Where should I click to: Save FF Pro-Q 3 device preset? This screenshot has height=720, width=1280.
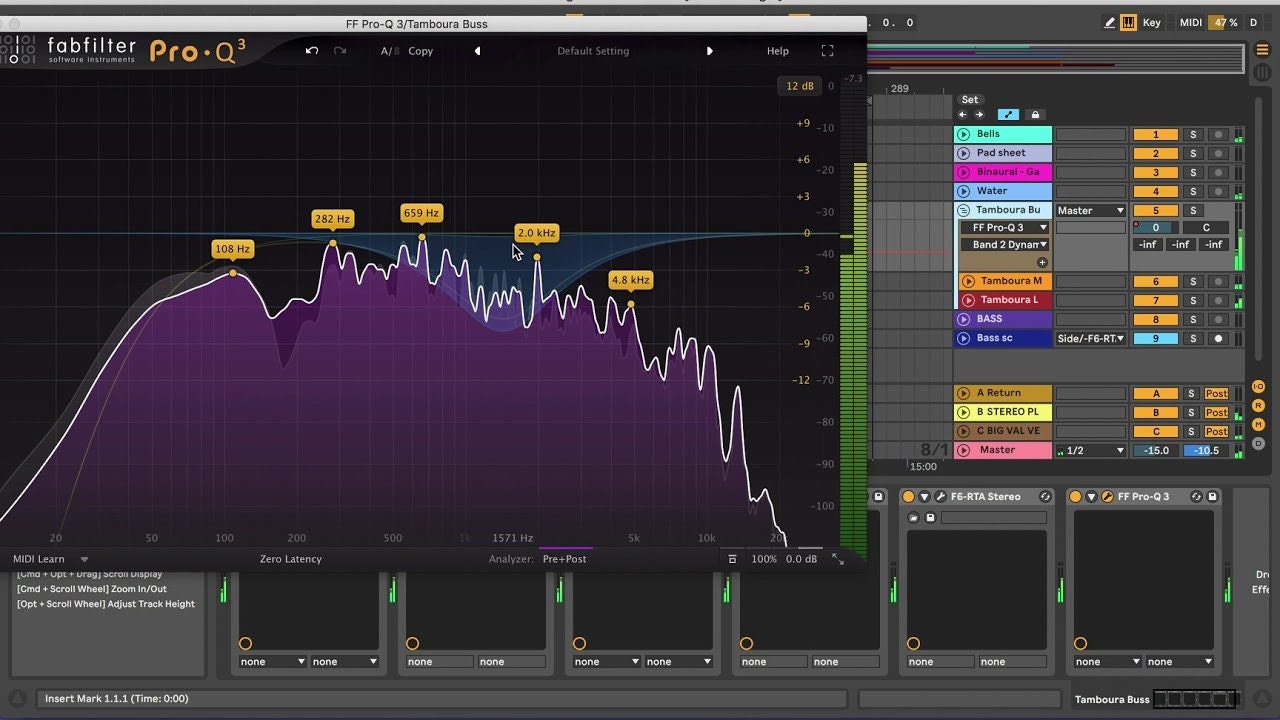point(1212,497)
